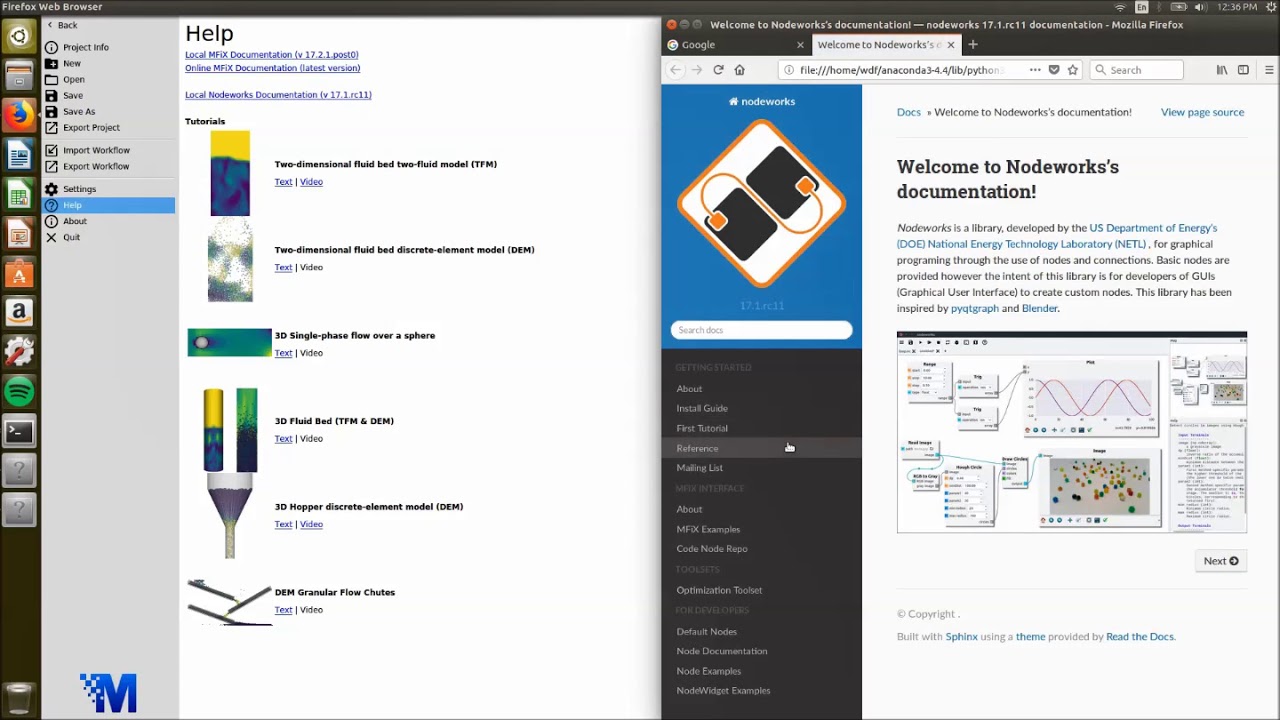Open Ubuntu dash from the launcher
1280x720 pixels.
(x=19, y=38)
